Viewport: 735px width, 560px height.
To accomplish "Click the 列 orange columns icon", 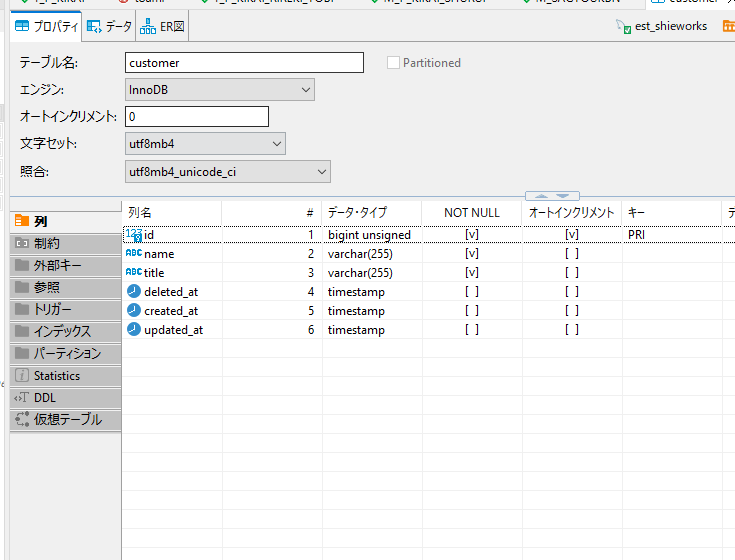I will 22,220.
